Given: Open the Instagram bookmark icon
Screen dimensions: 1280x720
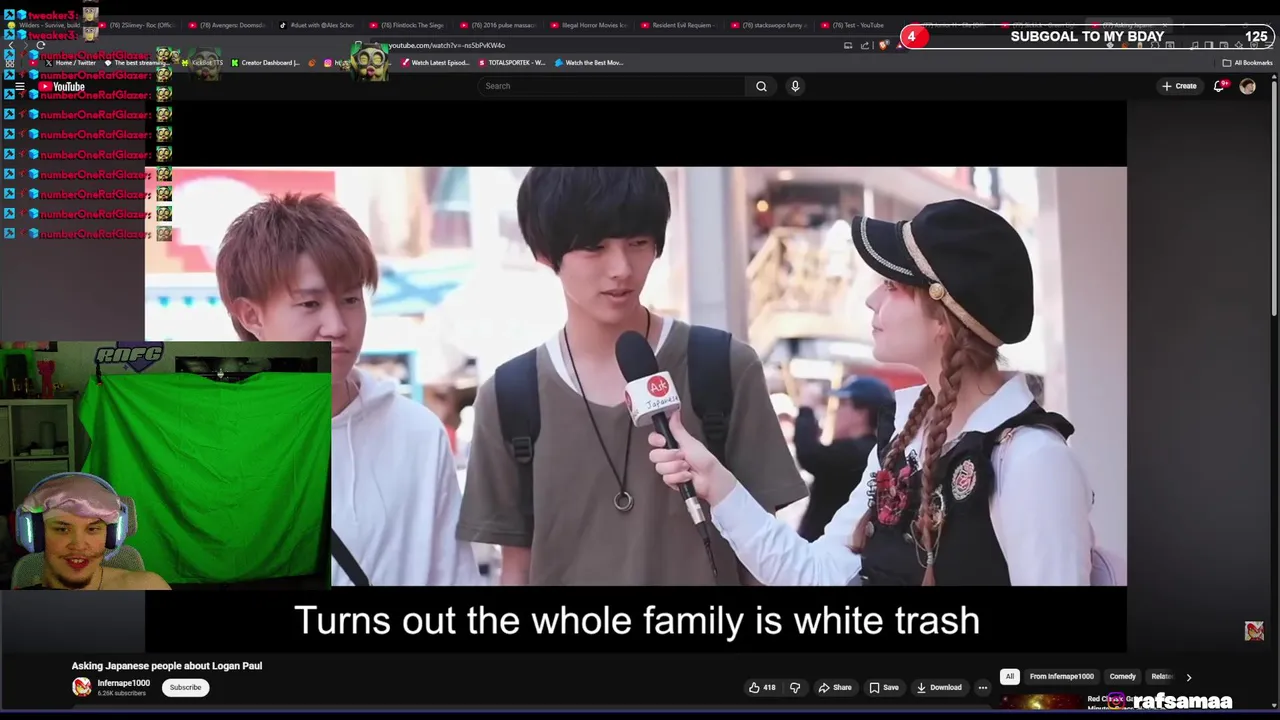Looking at the screenshot, I should tap(328, 62).
